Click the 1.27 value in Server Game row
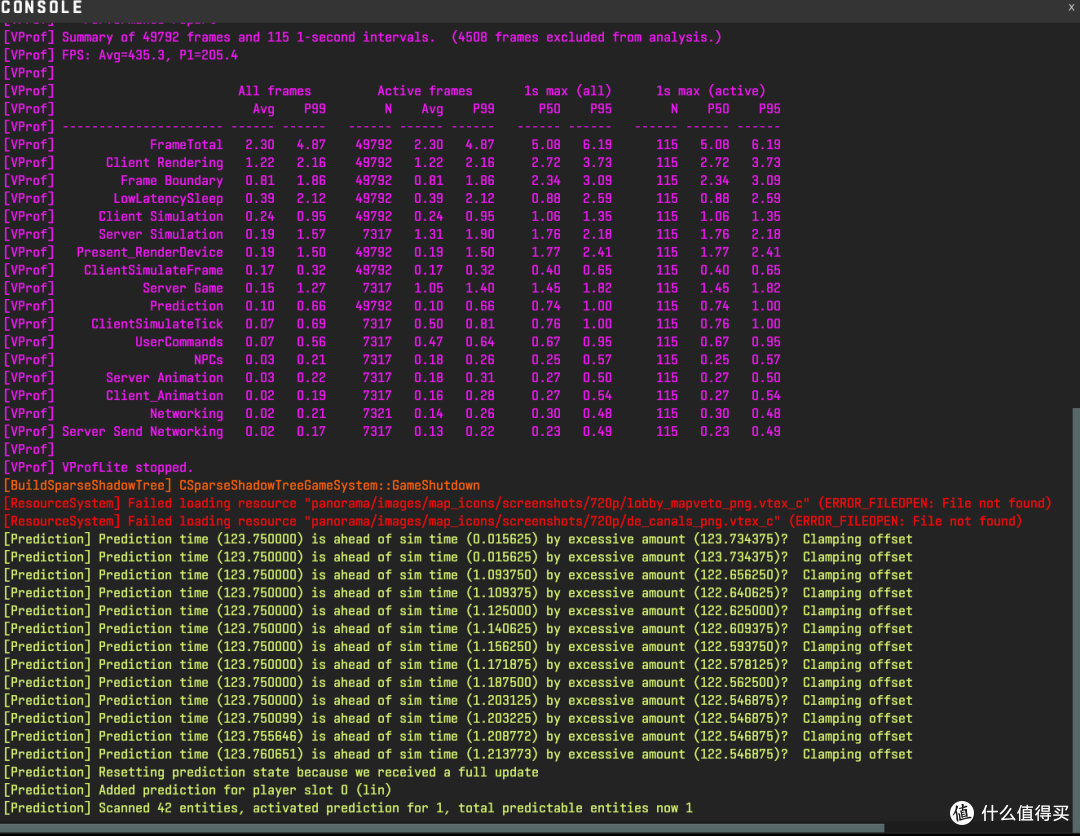Viewport: 1080px width, 836px height. click(311, 288)
